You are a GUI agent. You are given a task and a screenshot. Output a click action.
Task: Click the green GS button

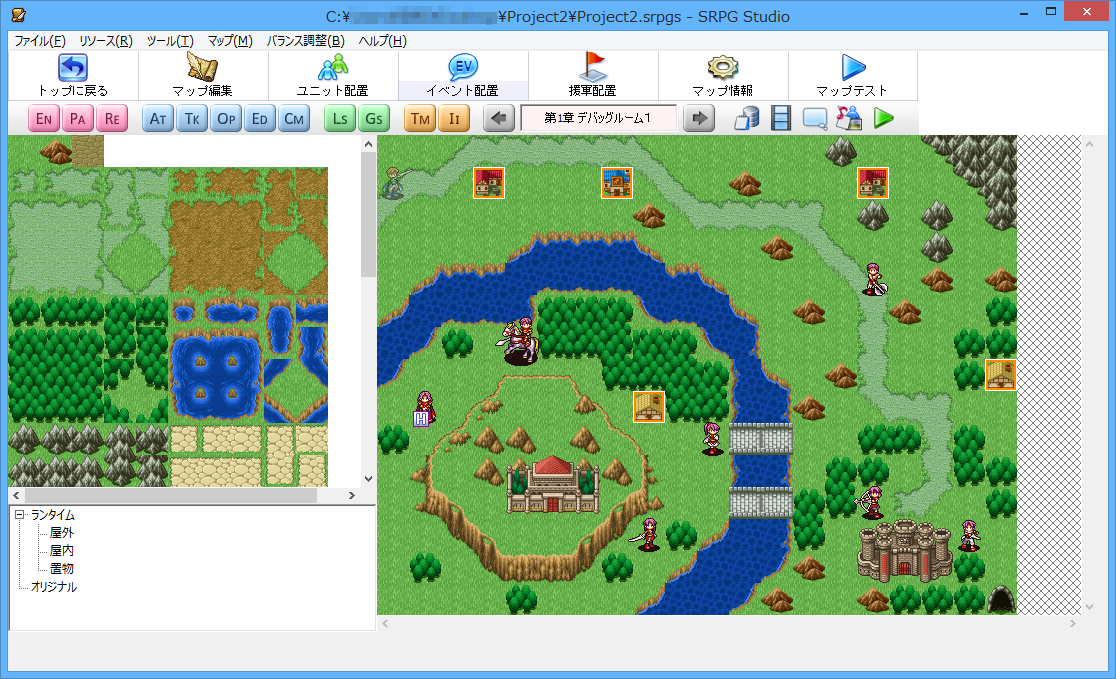374,118
